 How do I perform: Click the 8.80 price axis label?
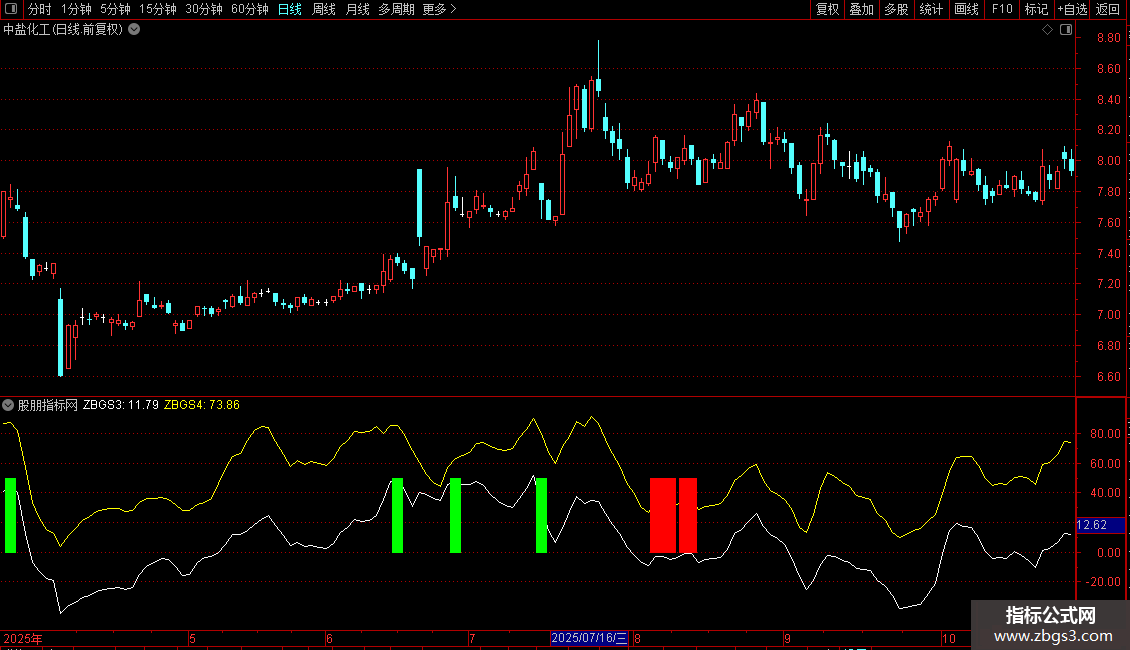tap(1108, 37)
